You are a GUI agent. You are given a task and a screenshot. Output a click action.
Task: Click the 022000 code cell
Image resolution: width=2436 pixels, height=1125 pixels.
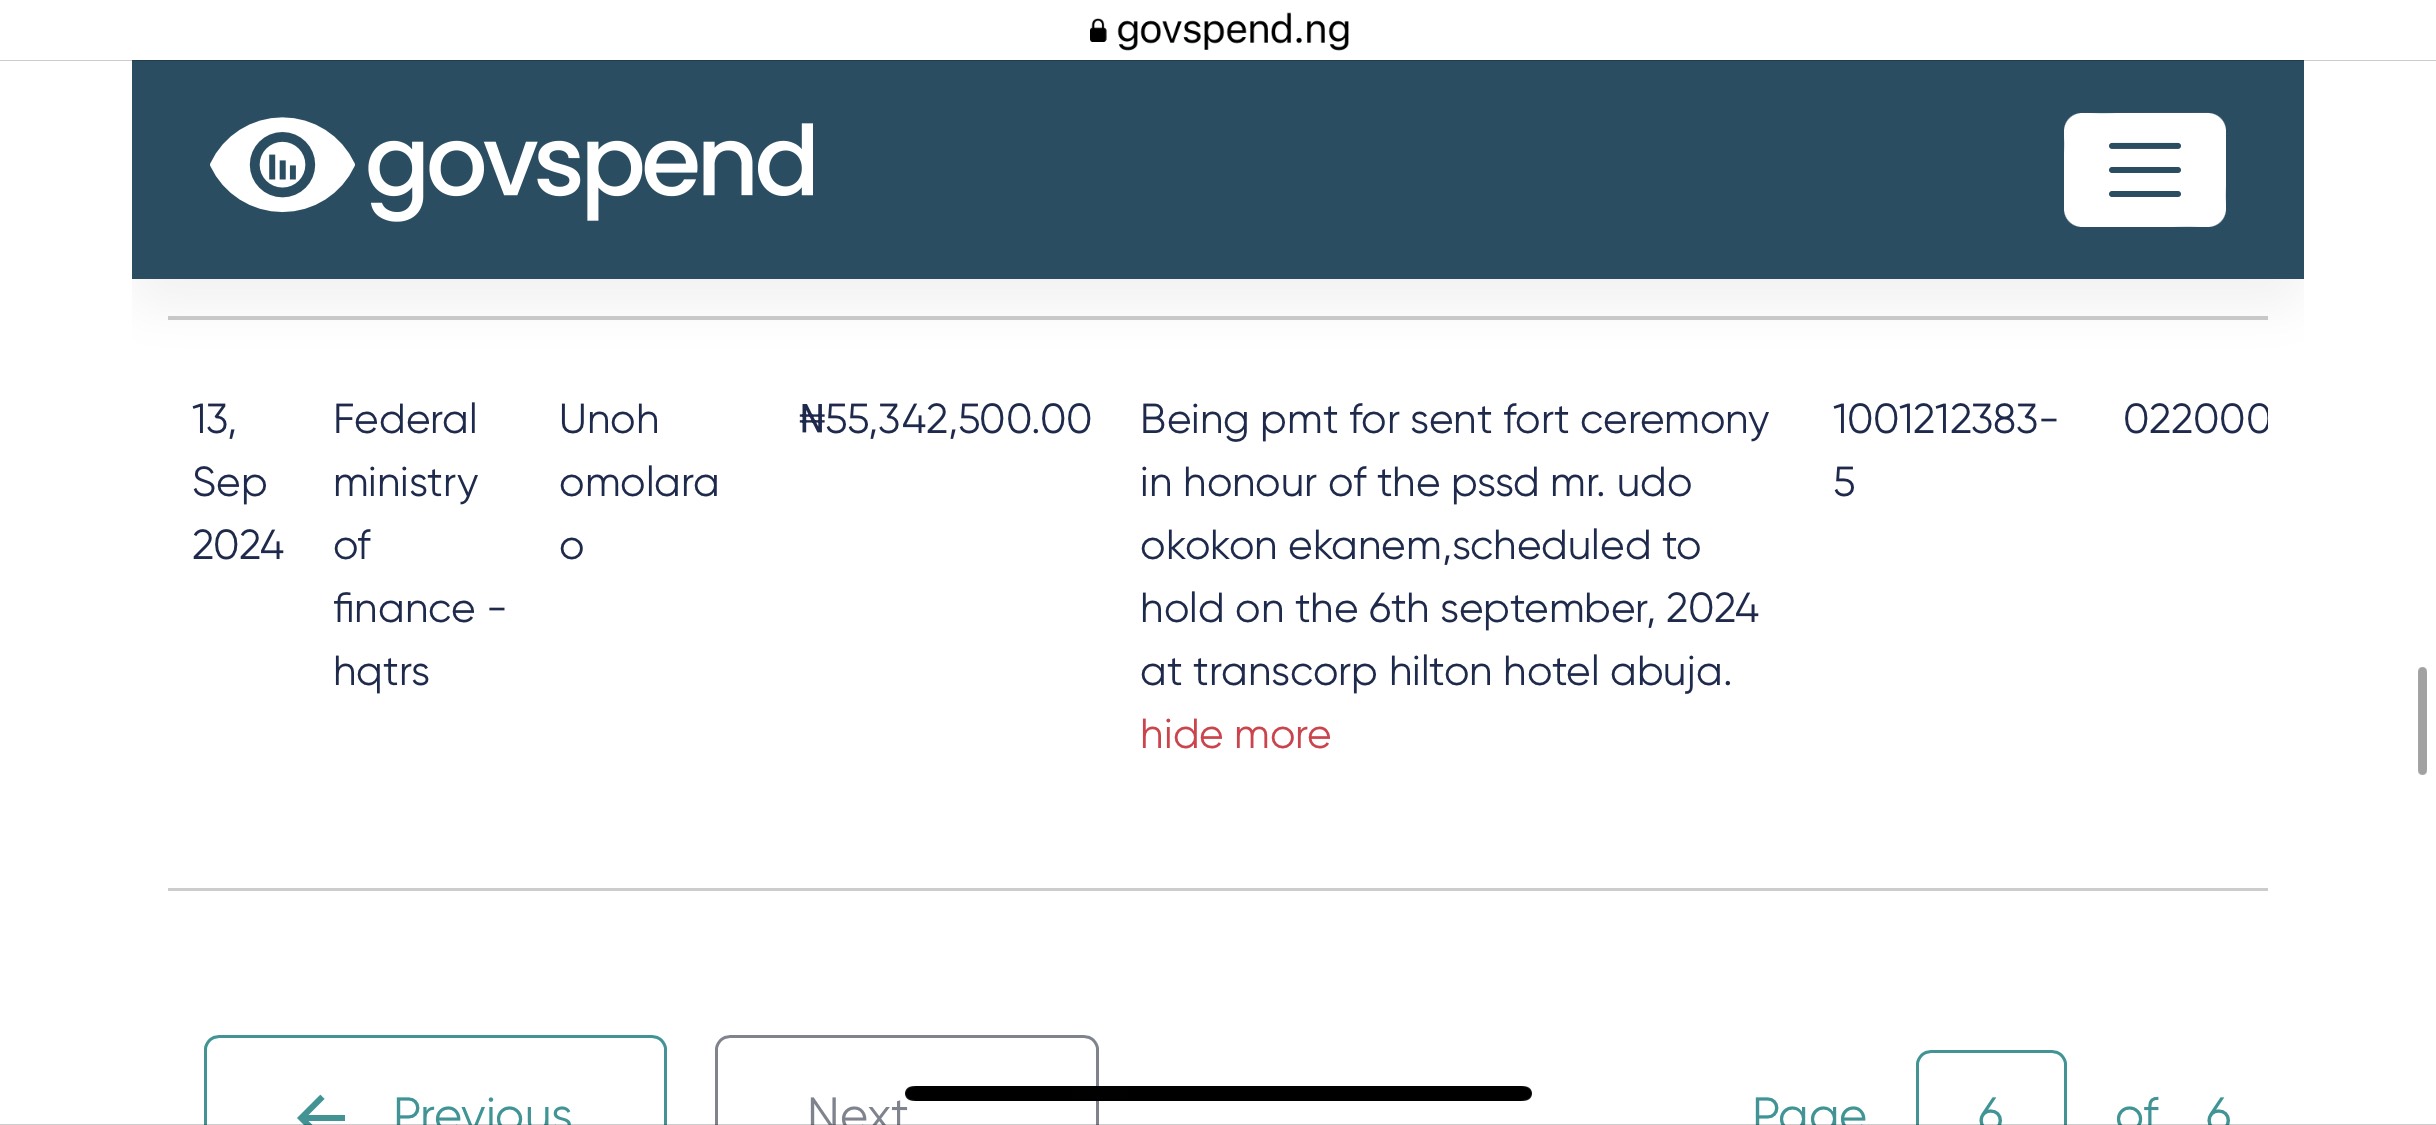point(2195,419)
